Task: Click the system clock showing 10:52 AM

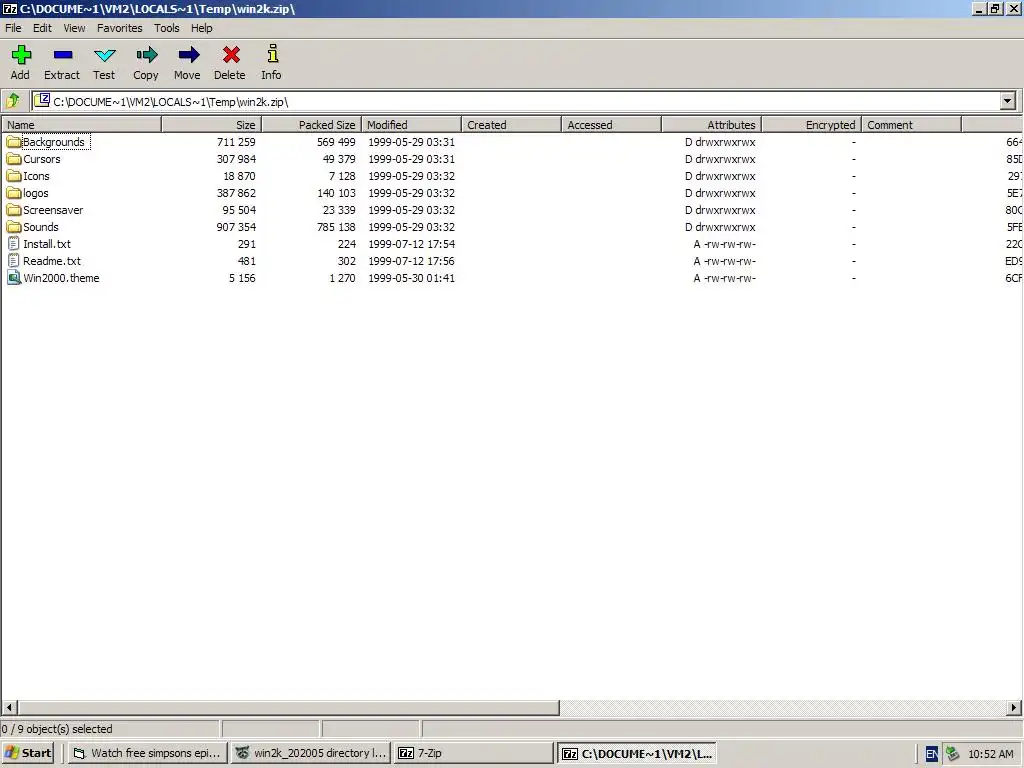Action: pyautogui.click(x=991, y=754)
